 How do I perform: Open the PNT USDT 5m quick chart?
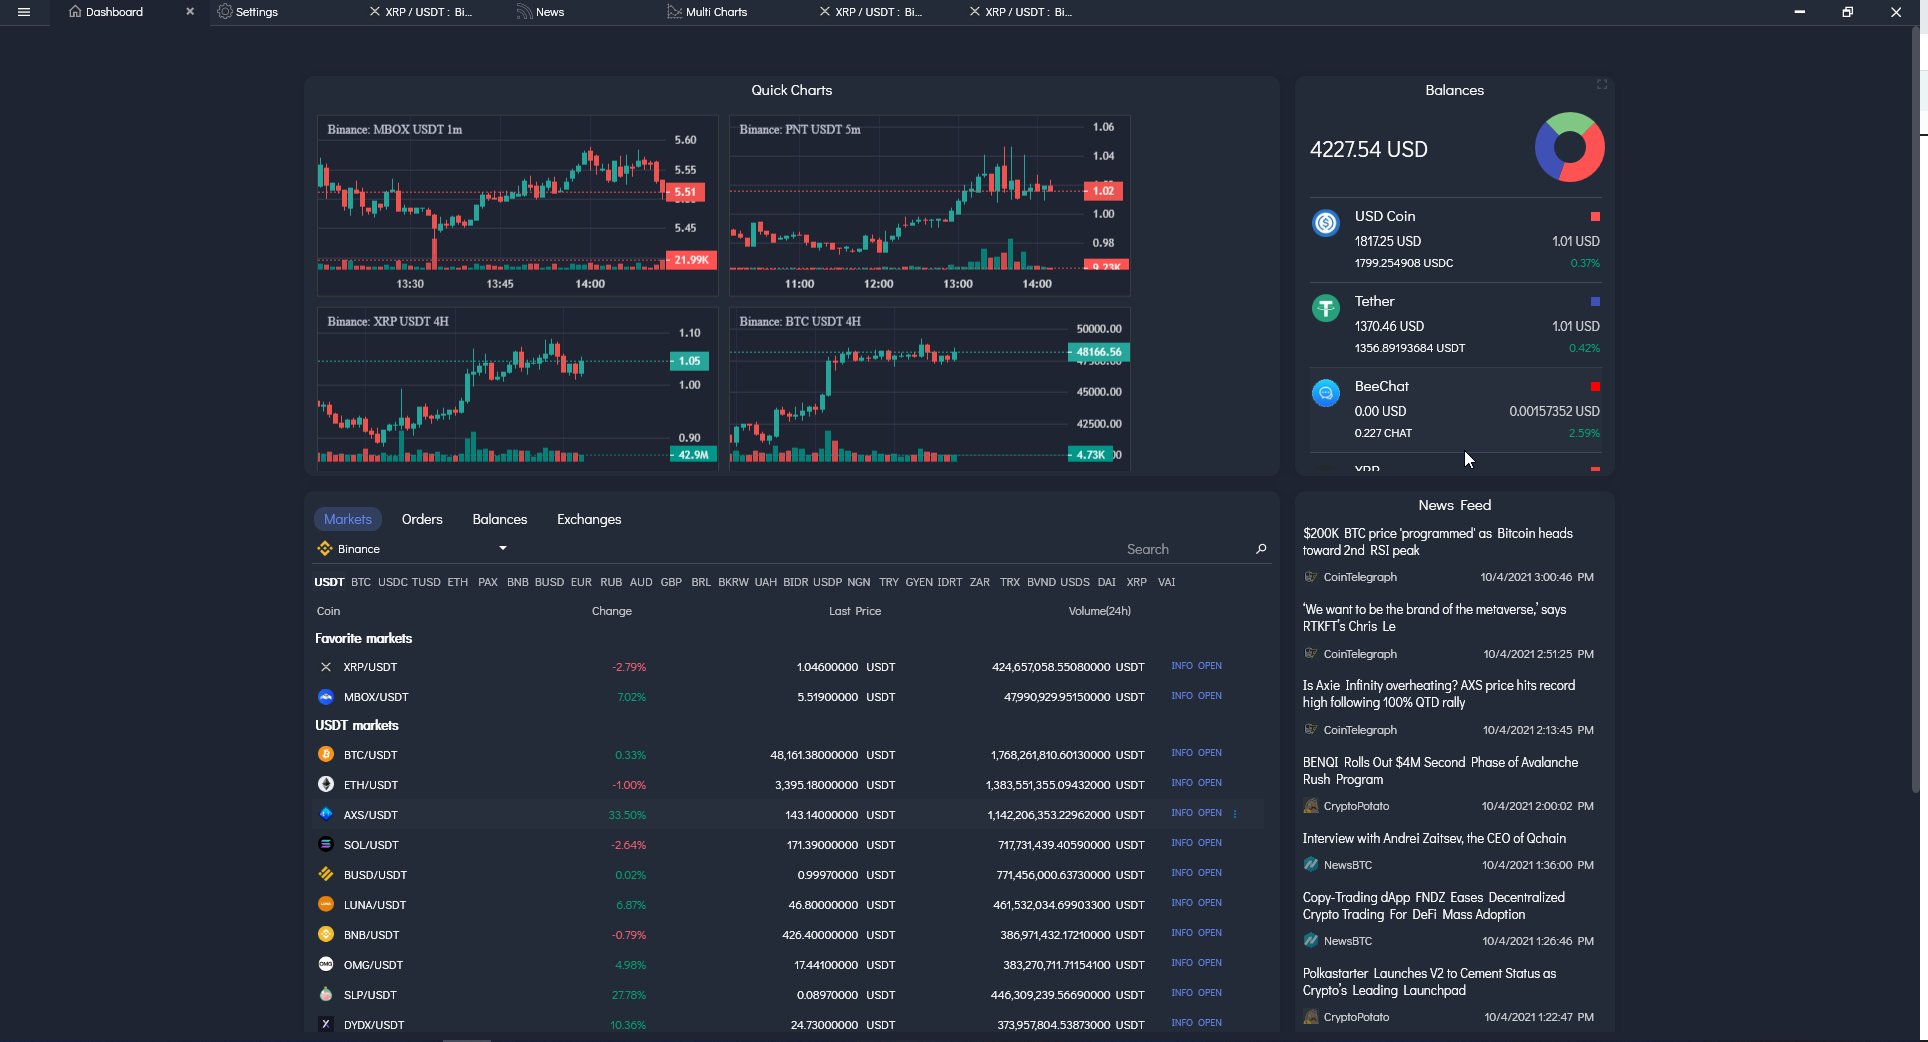930,205
